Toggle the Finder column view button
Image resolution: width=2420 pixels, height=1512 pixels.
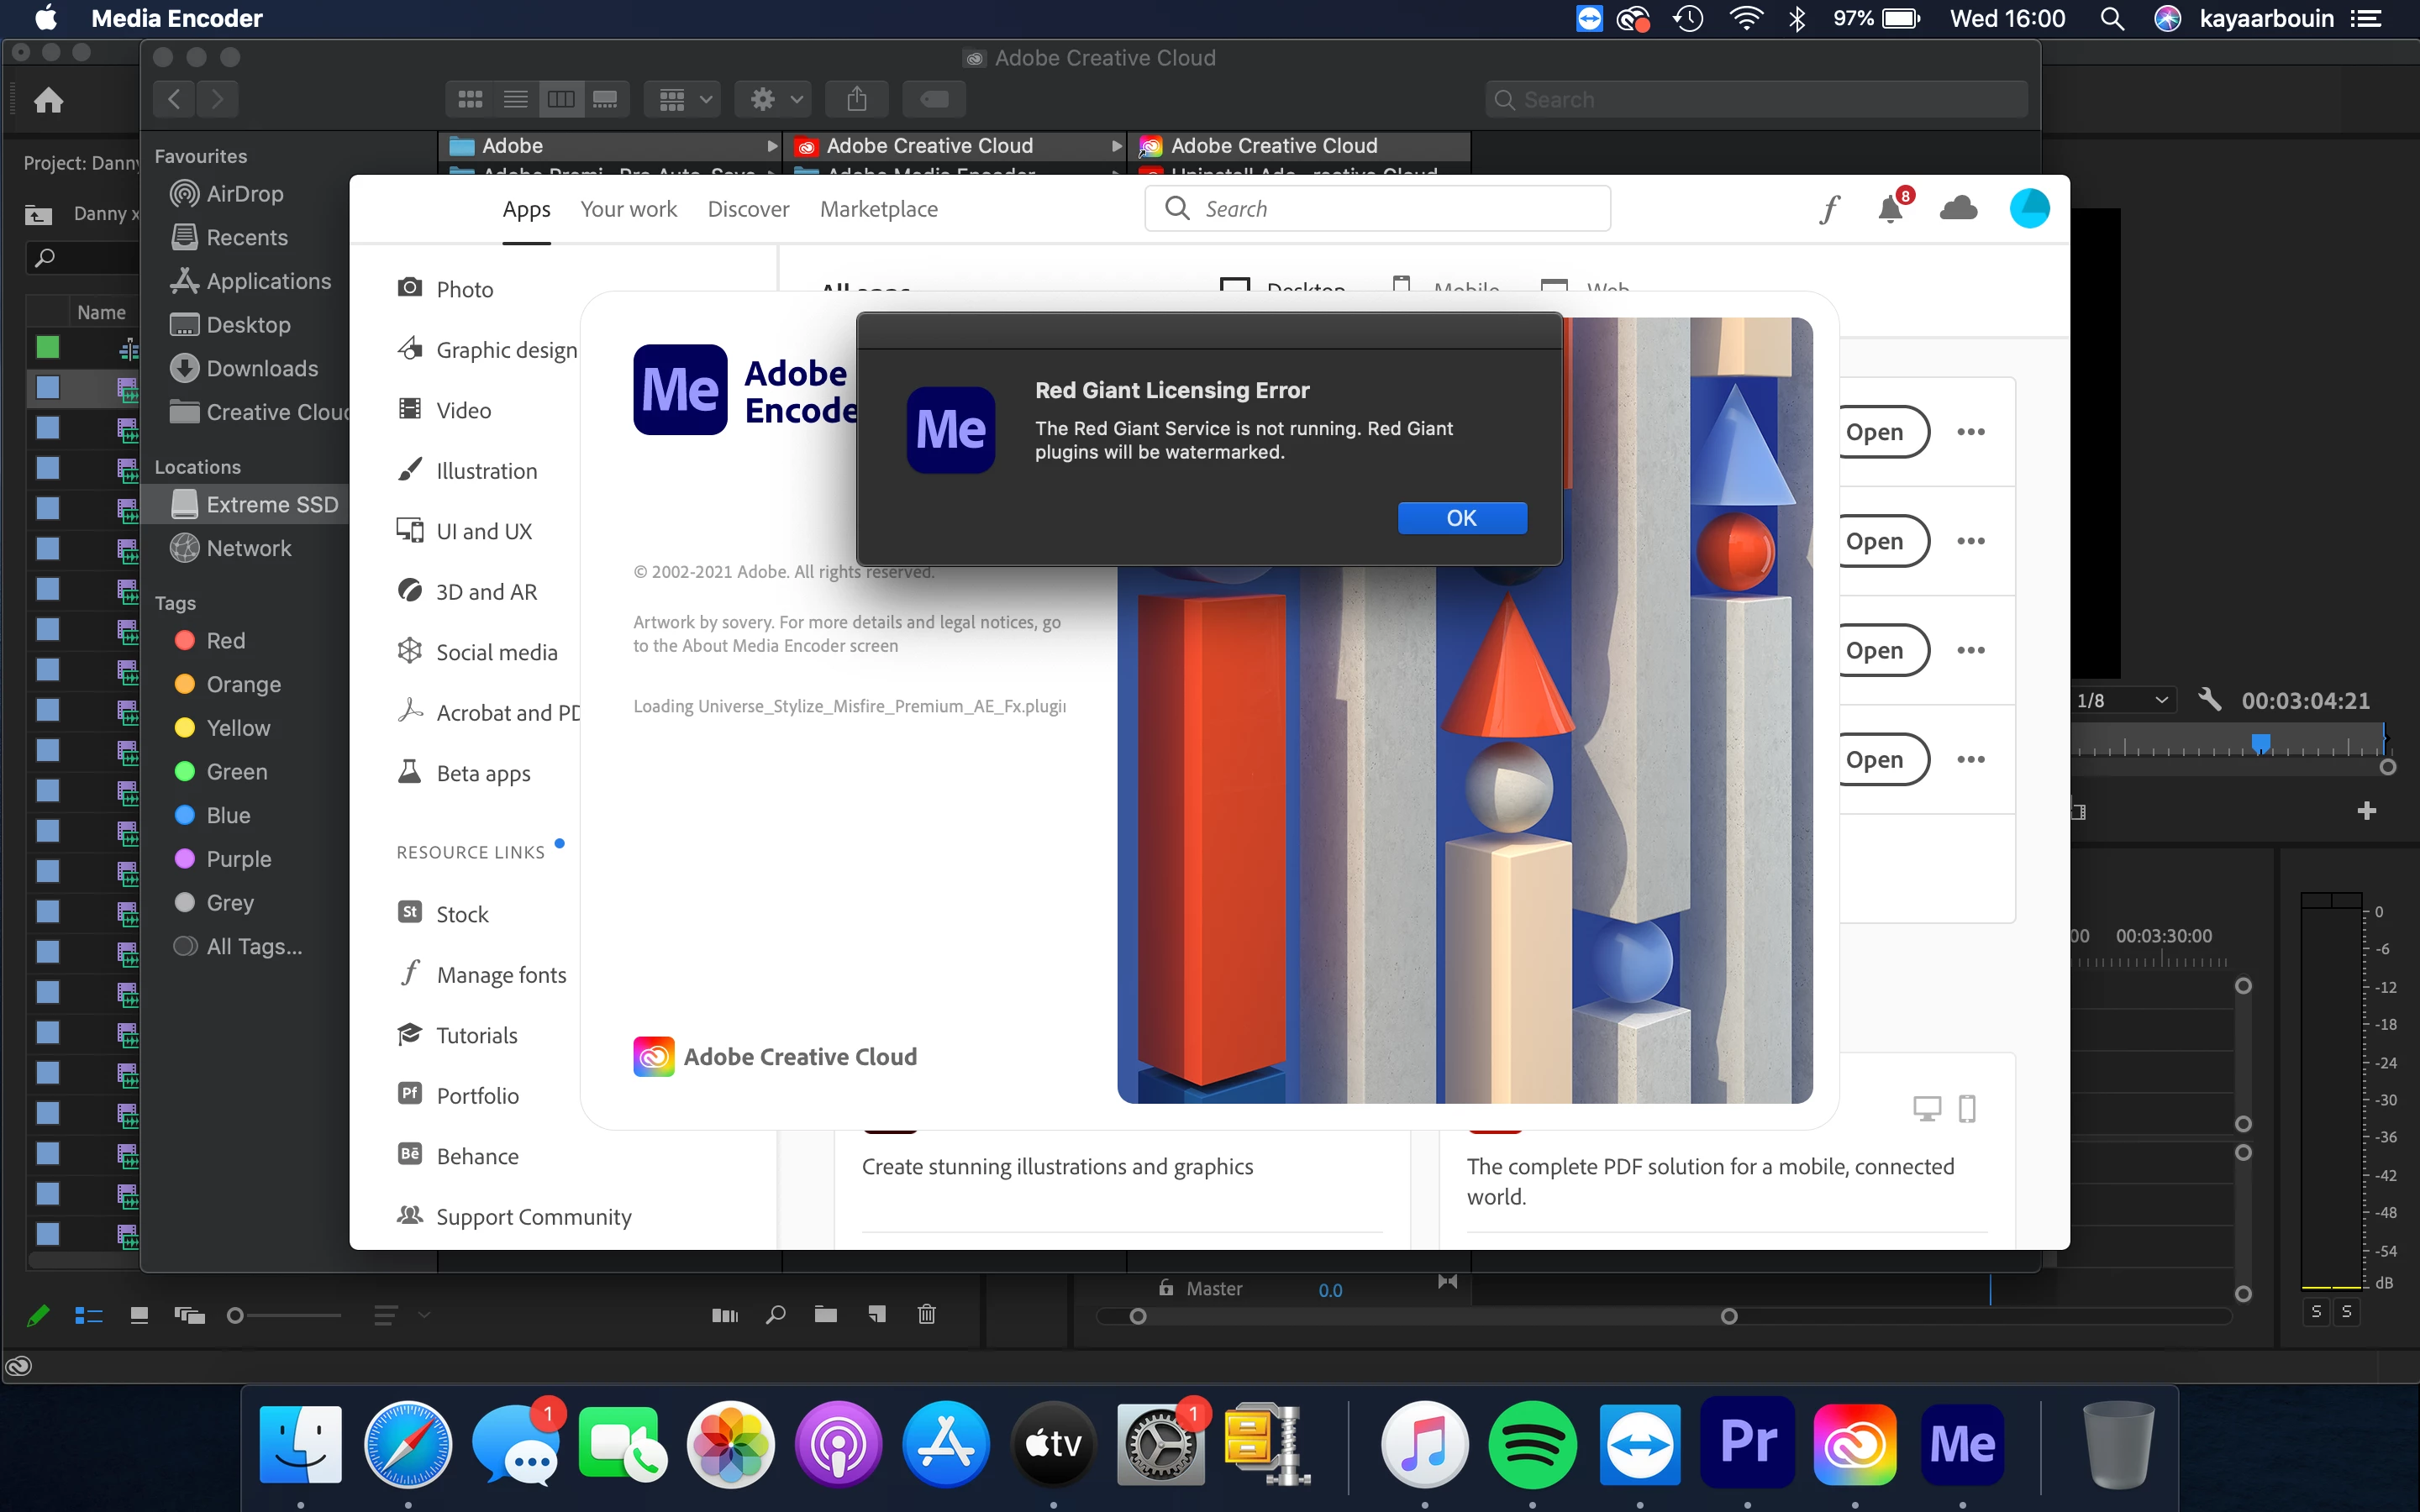(561, 99)
